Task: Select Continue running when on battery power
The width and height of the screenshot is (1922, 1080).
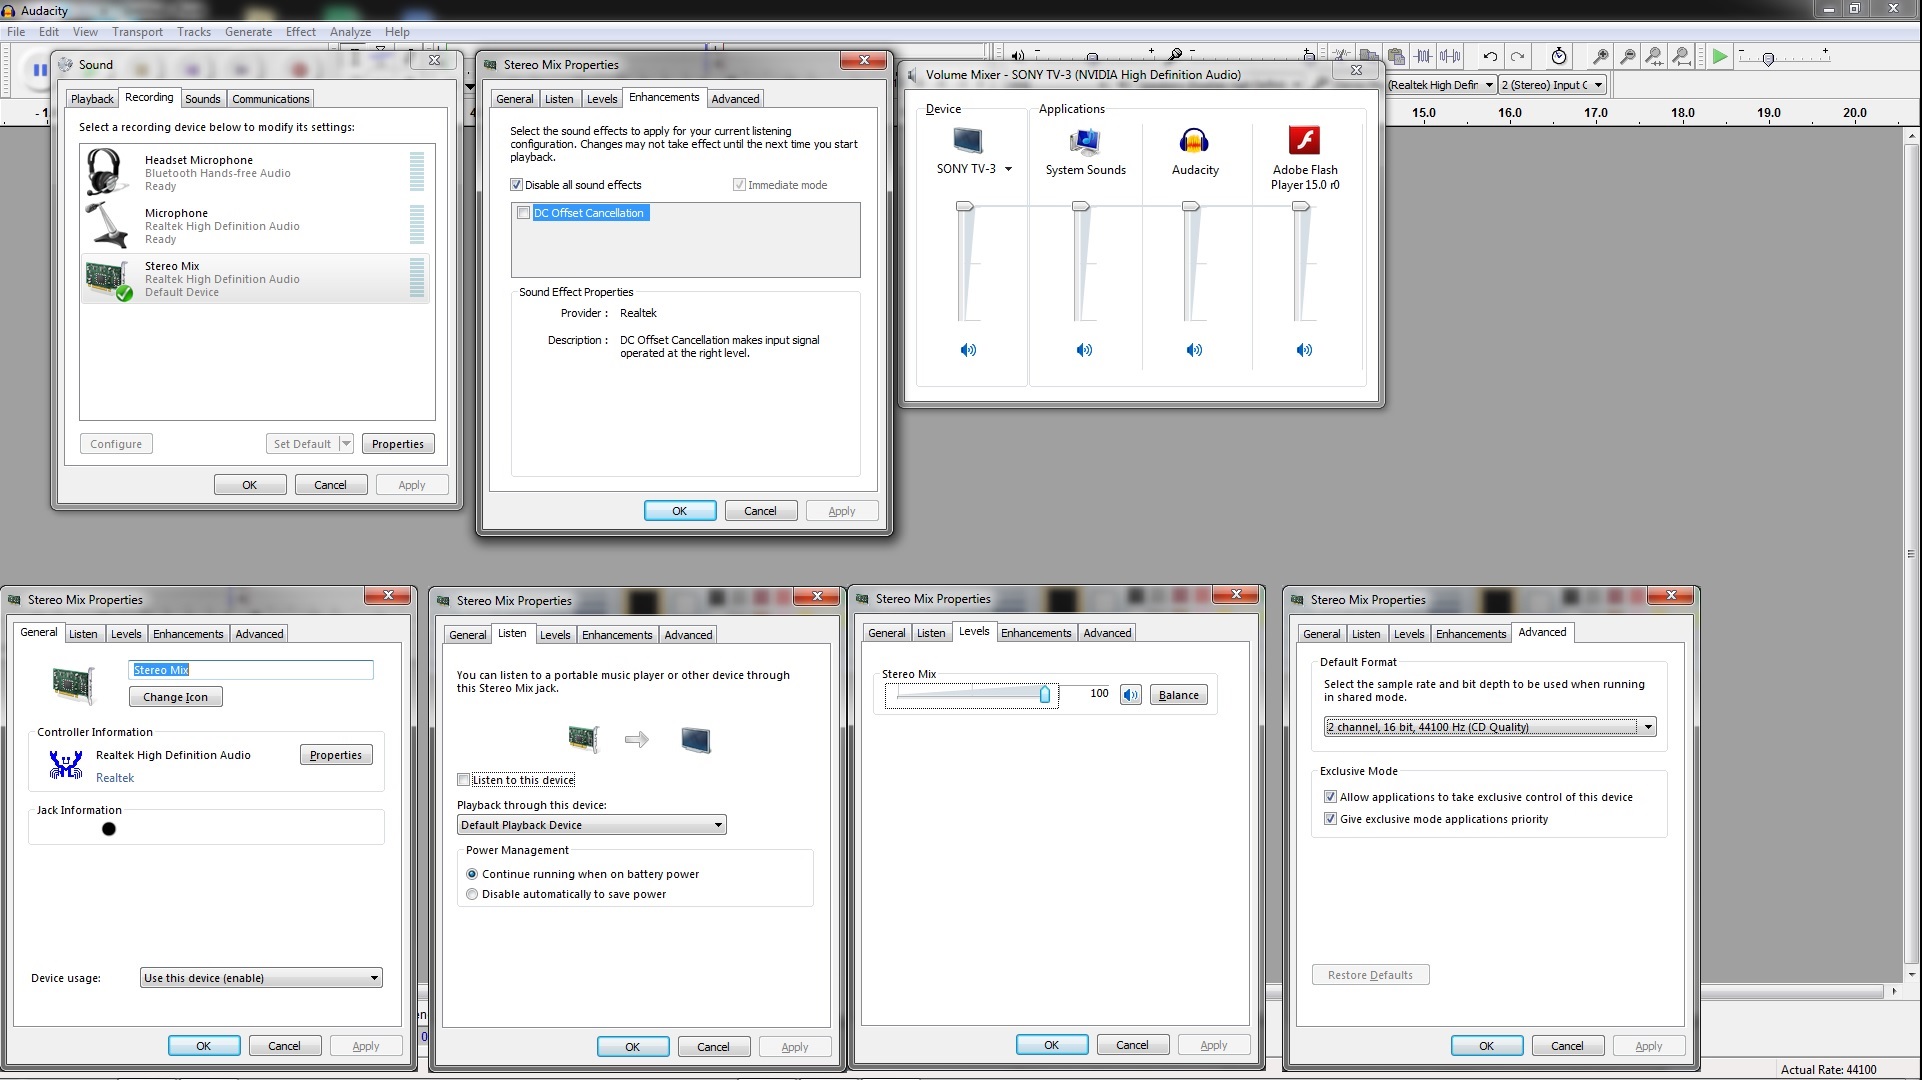Action: click(471, 874)
